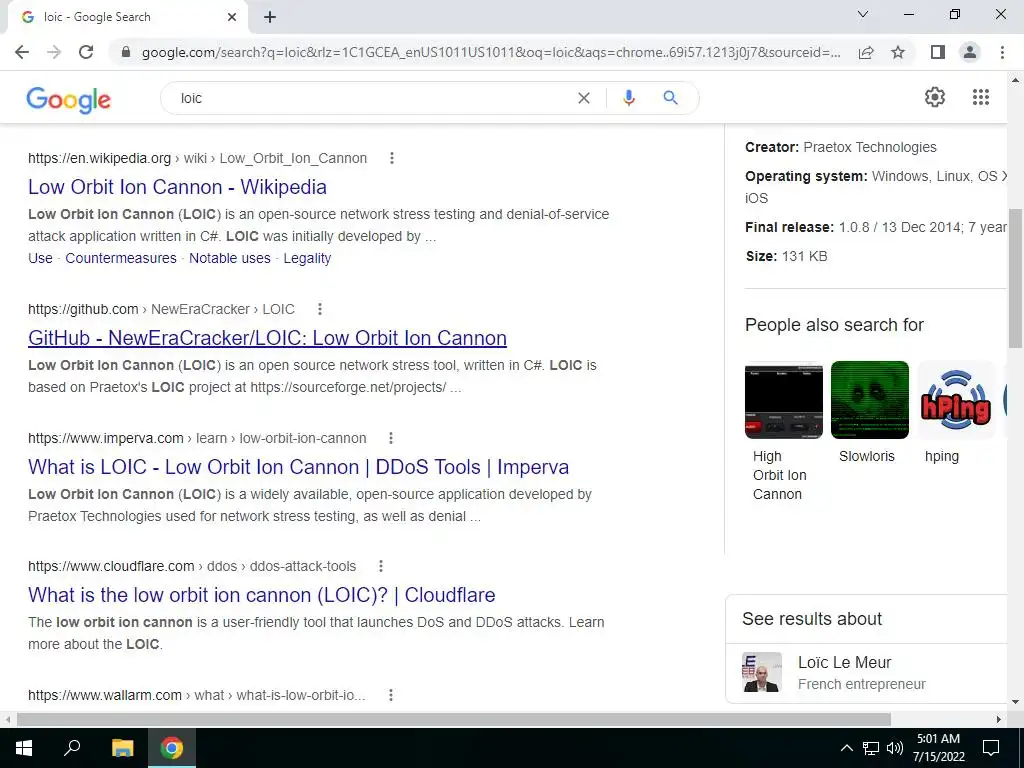Open the taskbar clock showing 5:01 AM
This screenshot has height=768, width=1024.
click(x=938, y=748)
